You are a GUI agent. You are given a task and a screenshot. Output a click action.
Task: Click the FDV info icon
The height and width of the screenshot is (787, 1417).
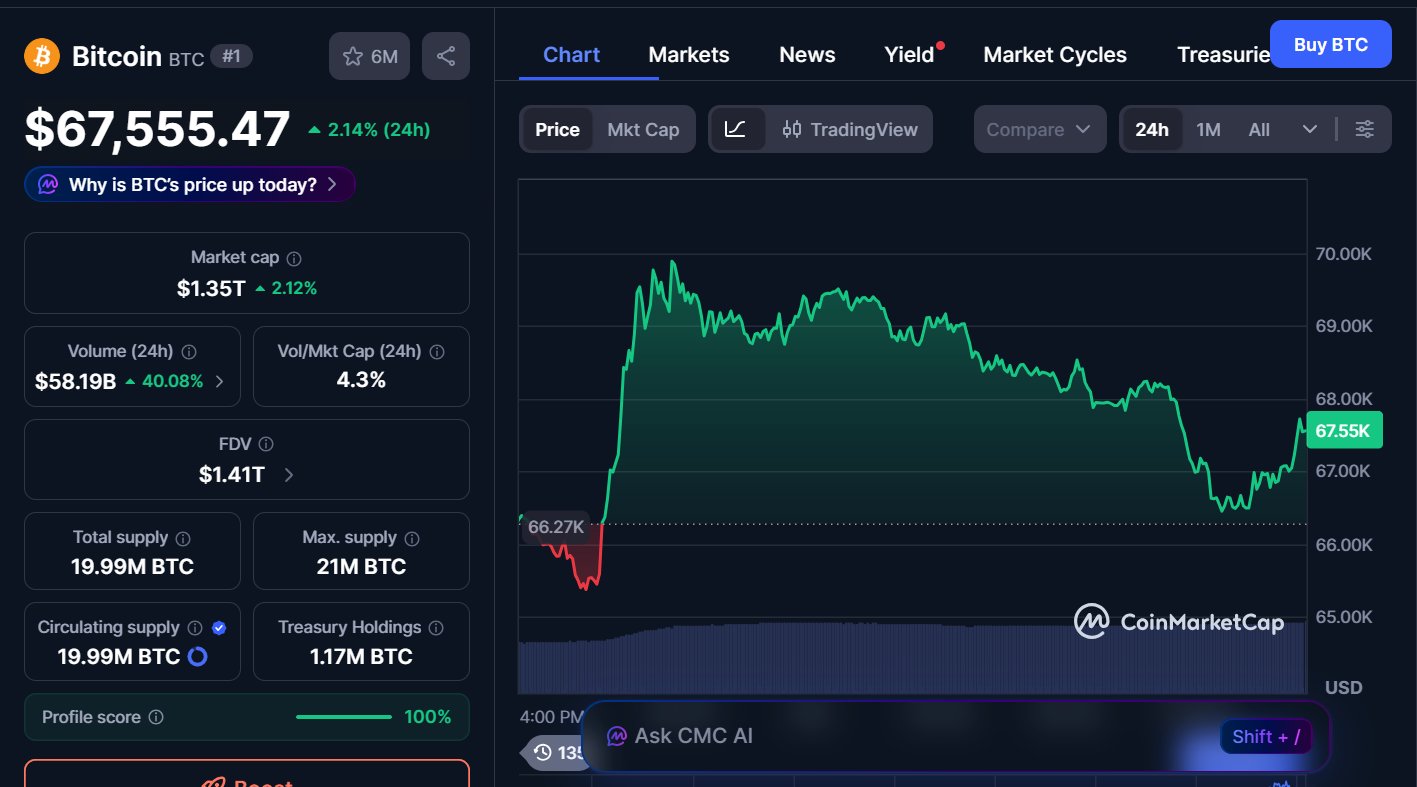(x=266, y=444)
